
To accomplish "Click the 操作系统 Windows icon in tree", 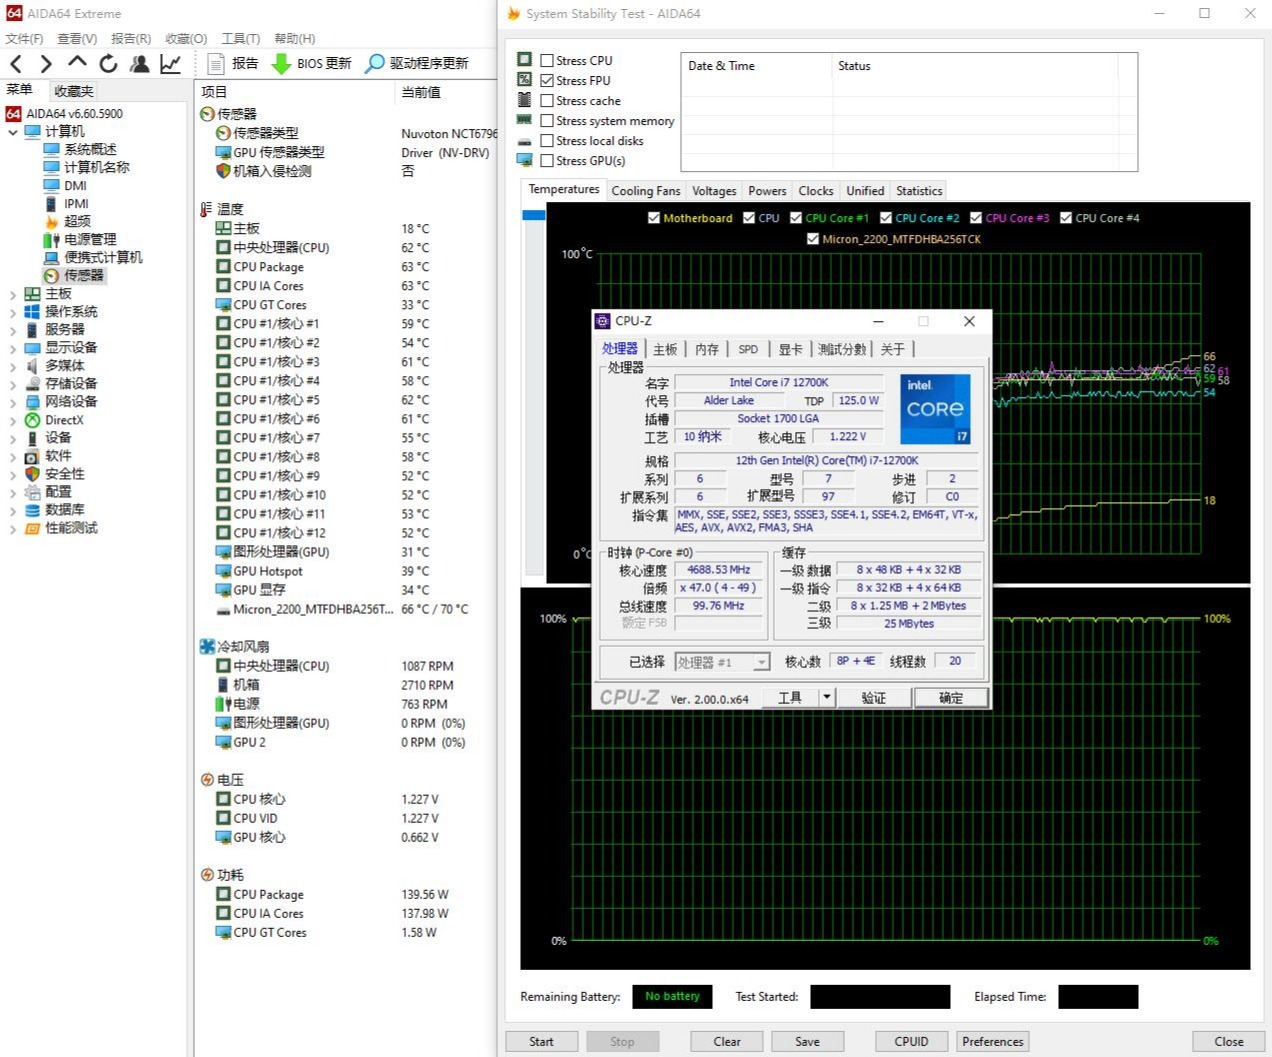I will pyautogui.click(x=32, y=312).
